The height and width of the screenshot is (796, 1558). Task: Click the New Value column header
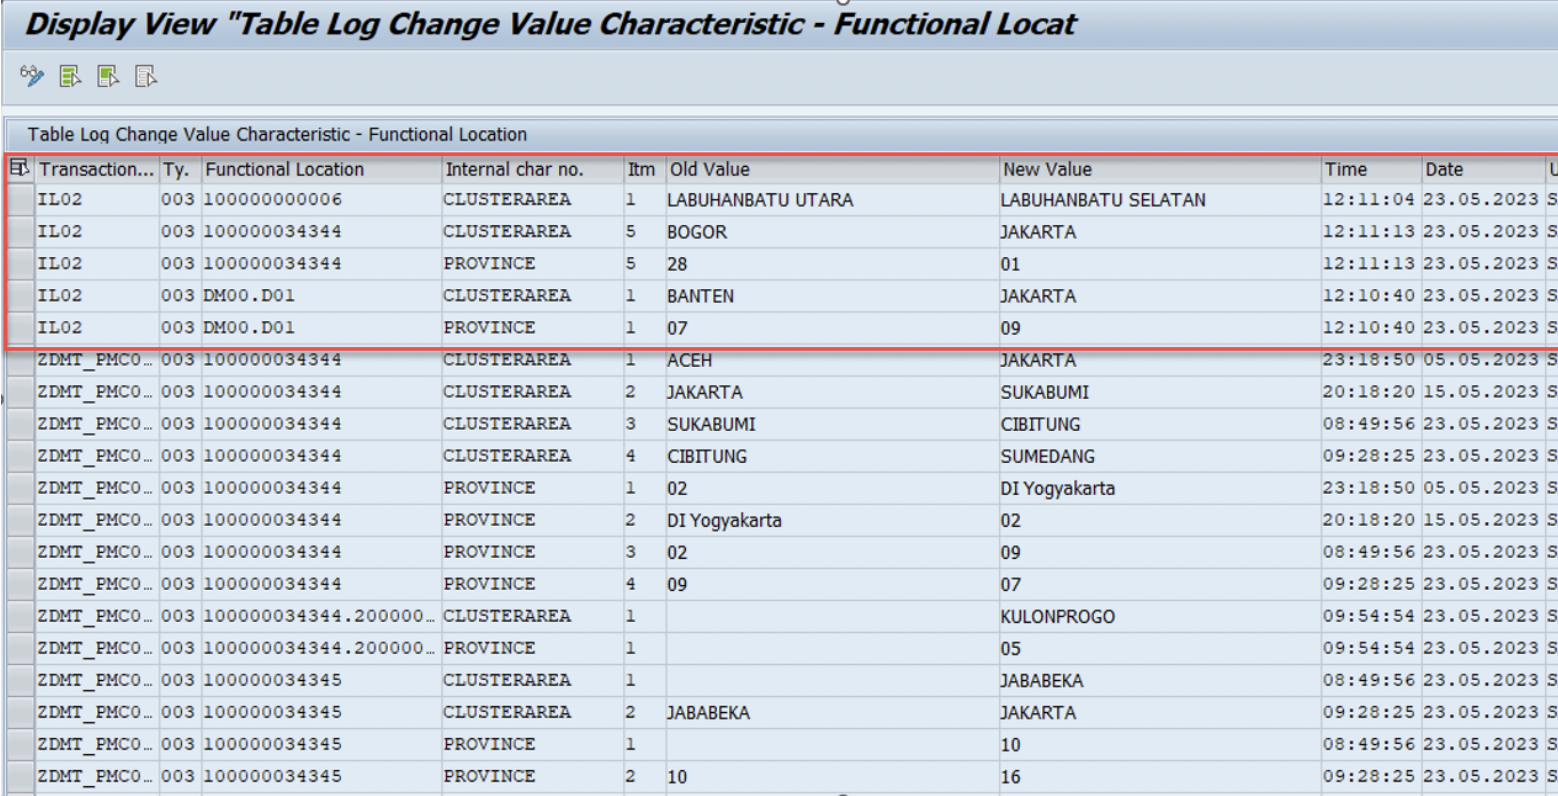[x=1047, y=169]
